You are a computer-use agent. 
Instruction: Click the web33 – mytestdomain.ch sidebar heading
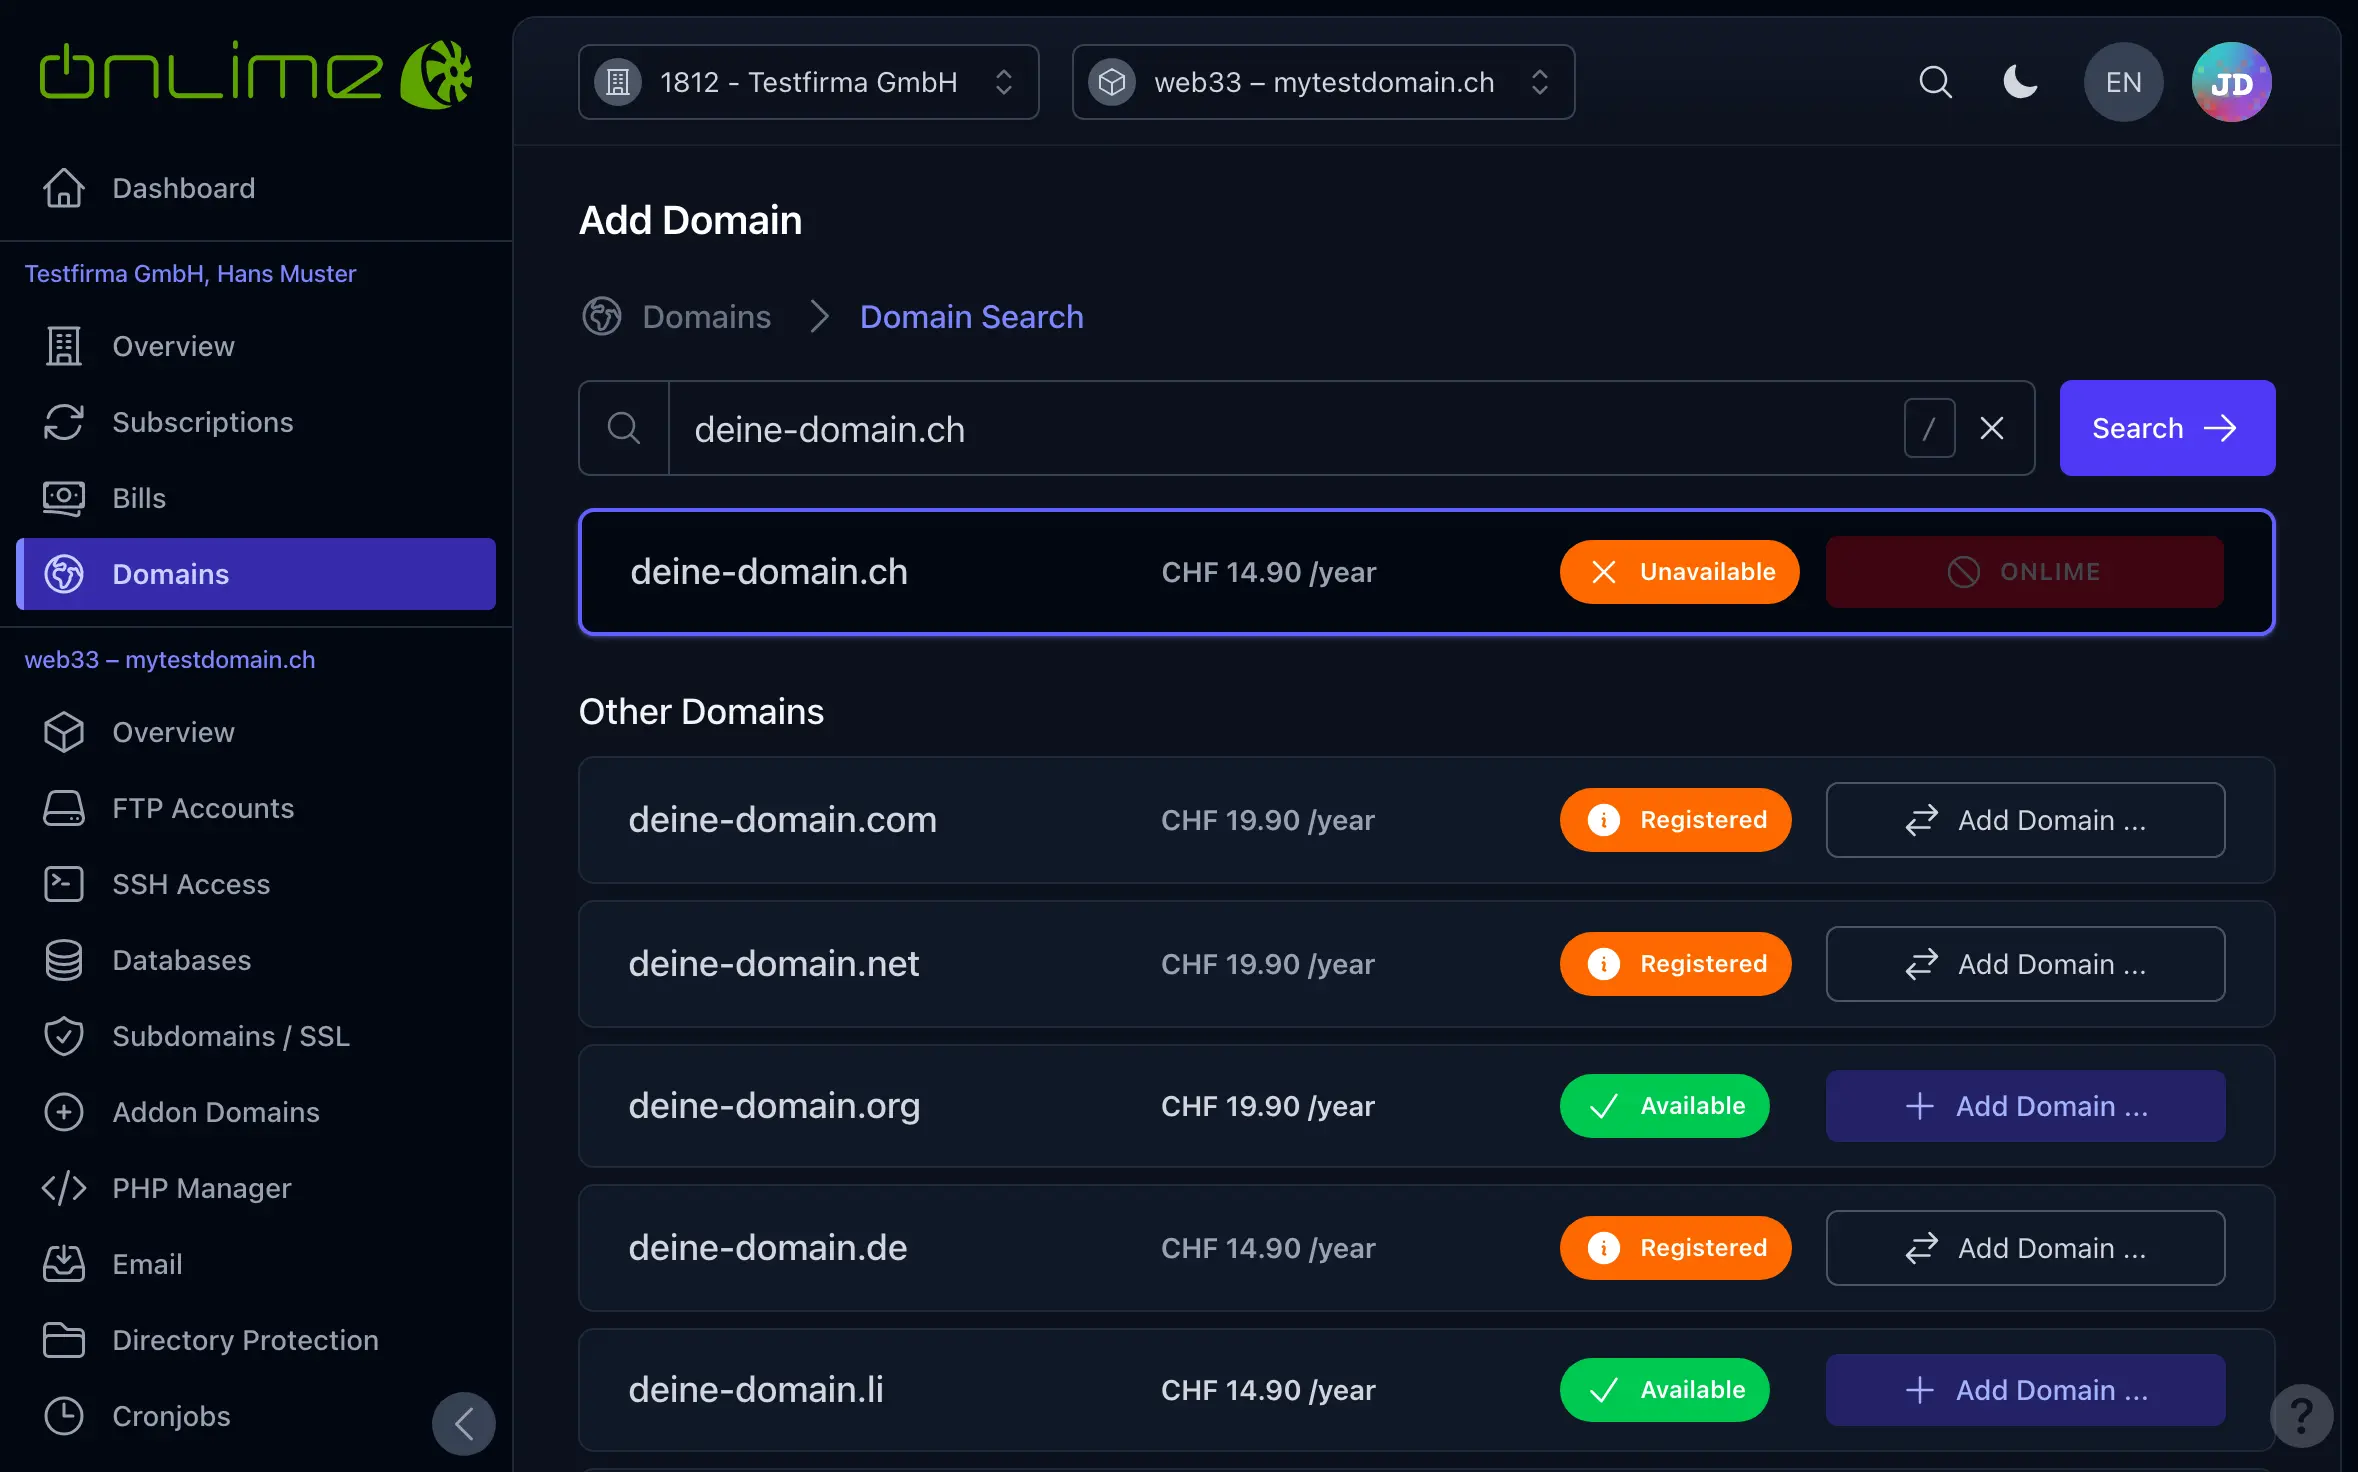point(170,660)
